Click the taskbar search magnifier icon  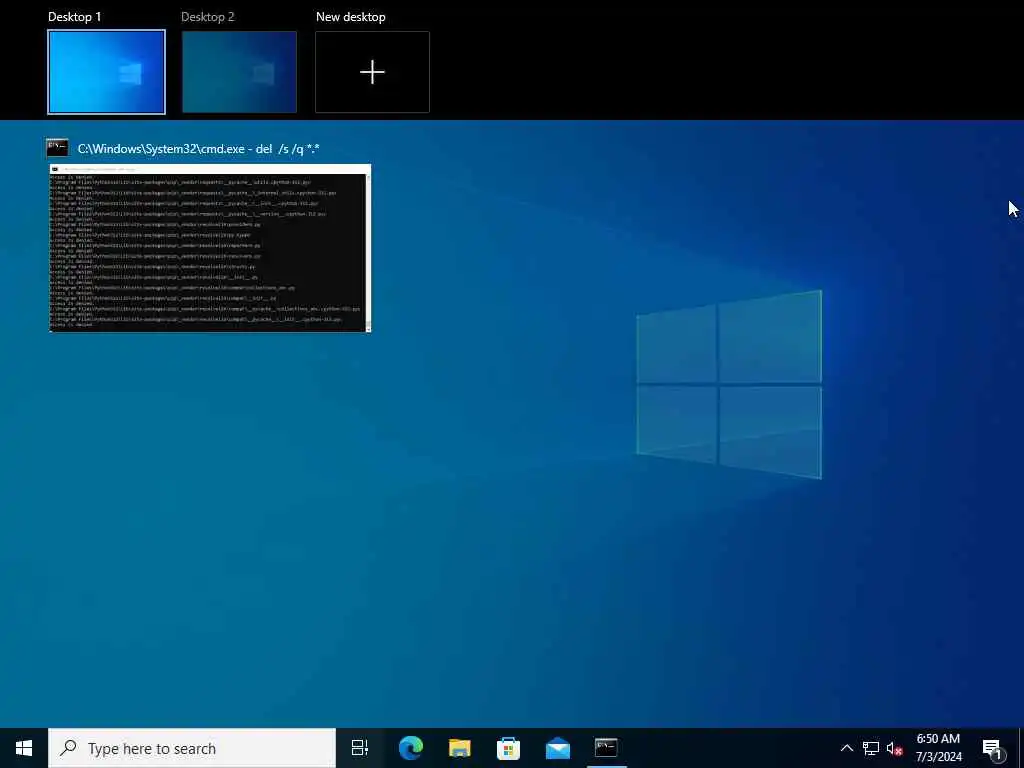68,748
